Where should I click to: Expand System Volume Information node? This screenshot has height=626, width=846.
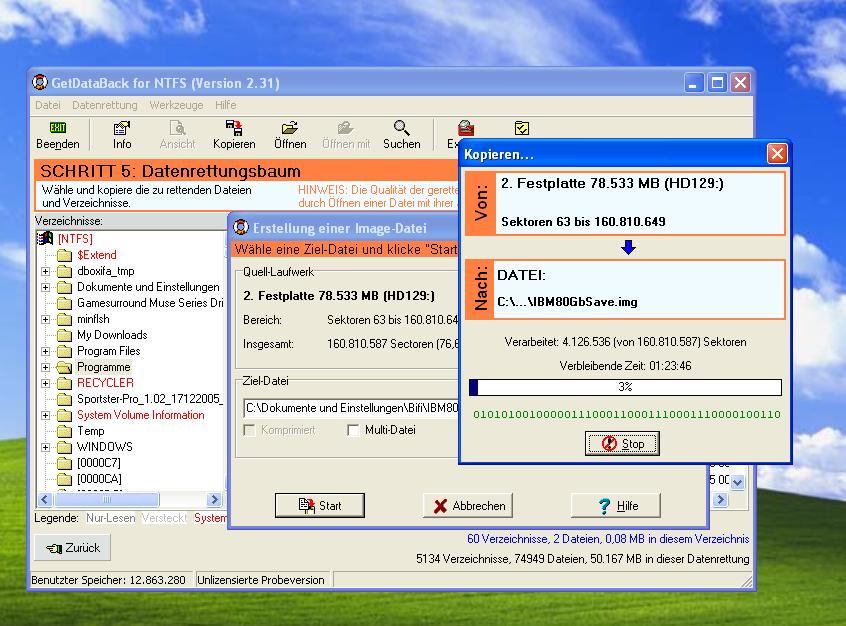point(45,416)
